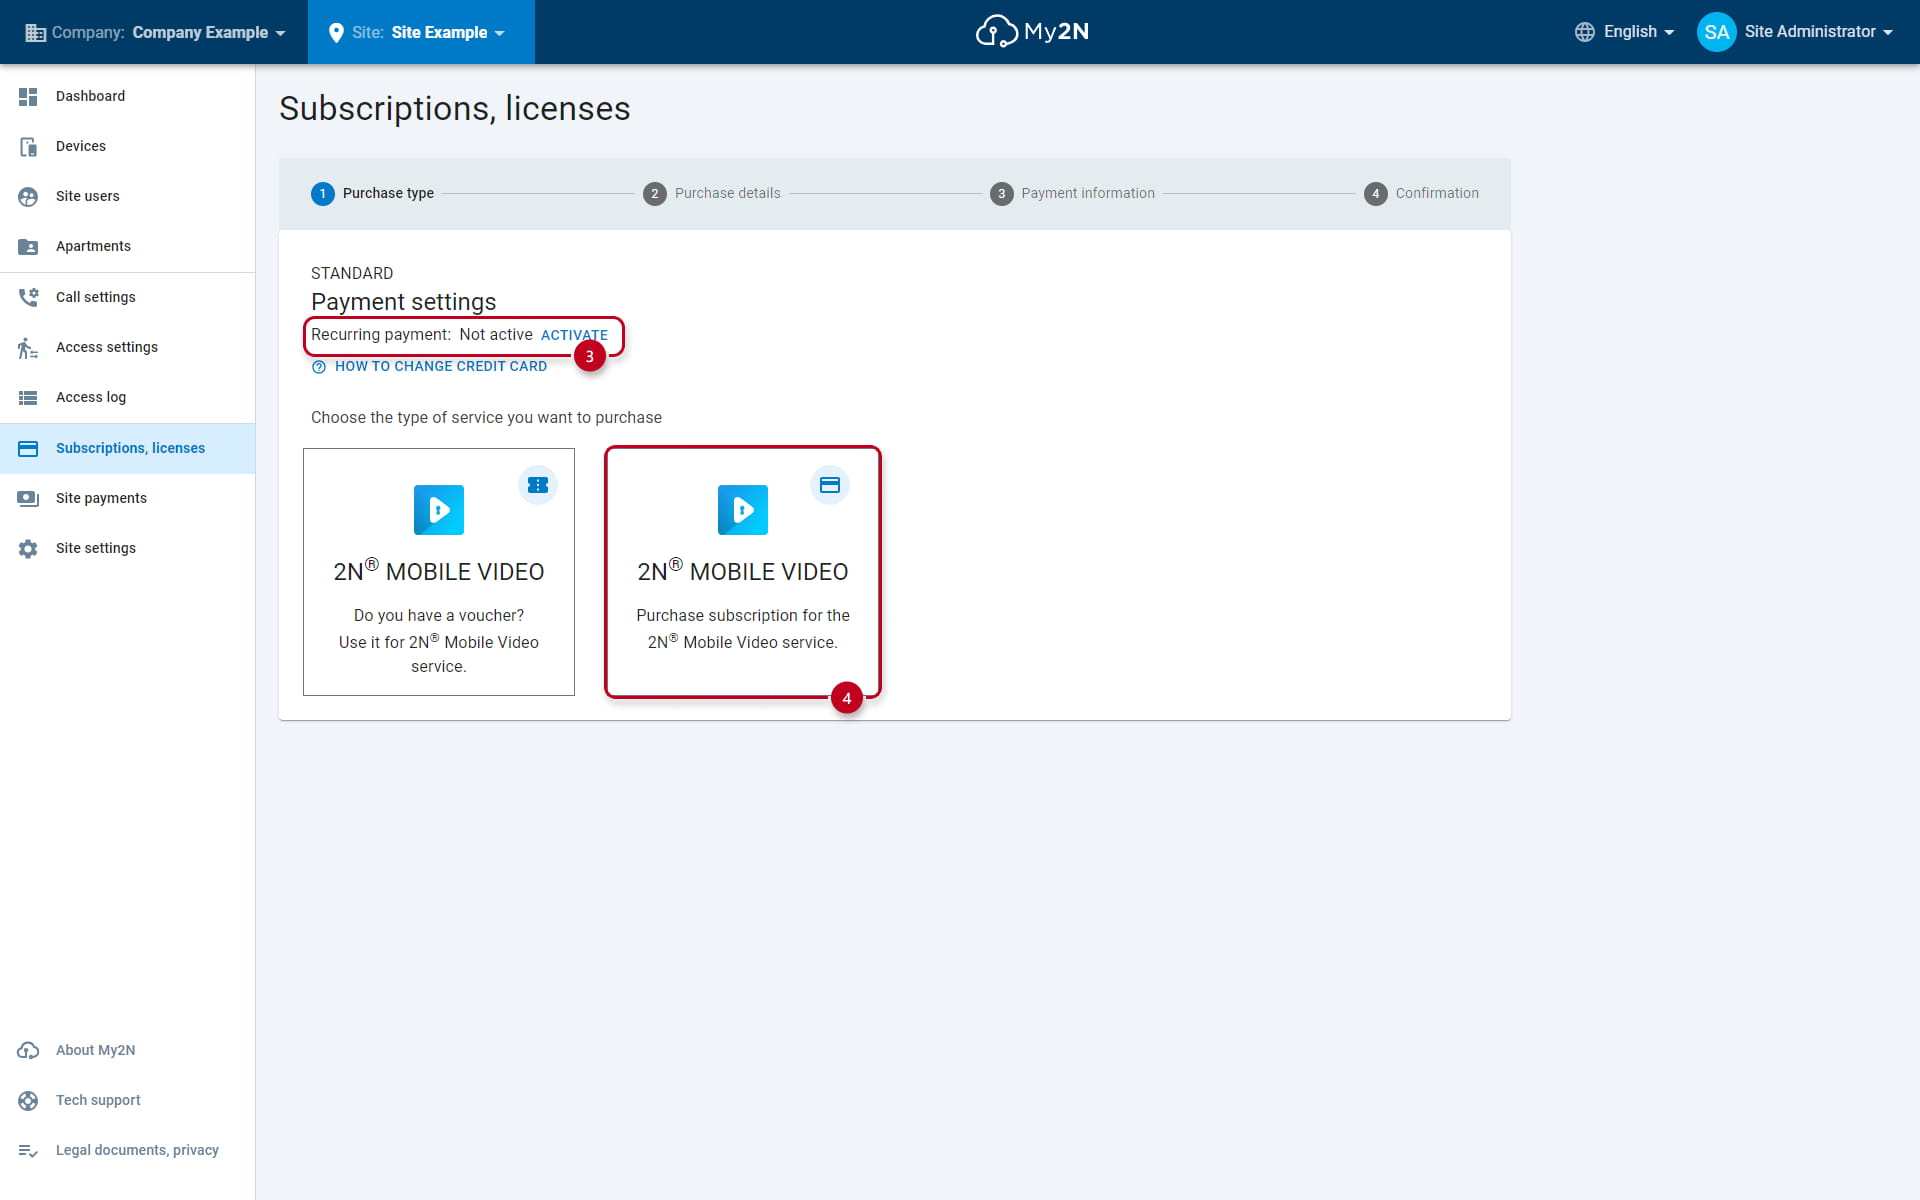This screenshot has height=1200, width=1920.
Task: Click the question mark help icon
Action: [x=319, y=367]
